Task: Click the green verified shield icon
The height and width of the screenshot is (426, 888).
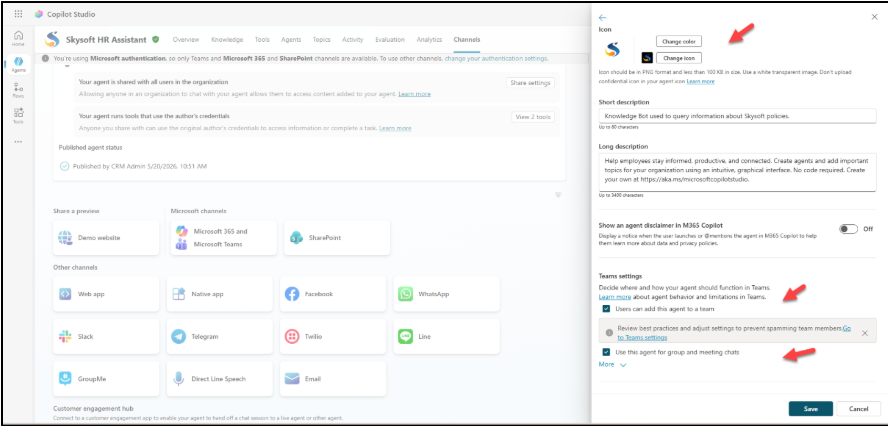Action: [155, 40]
